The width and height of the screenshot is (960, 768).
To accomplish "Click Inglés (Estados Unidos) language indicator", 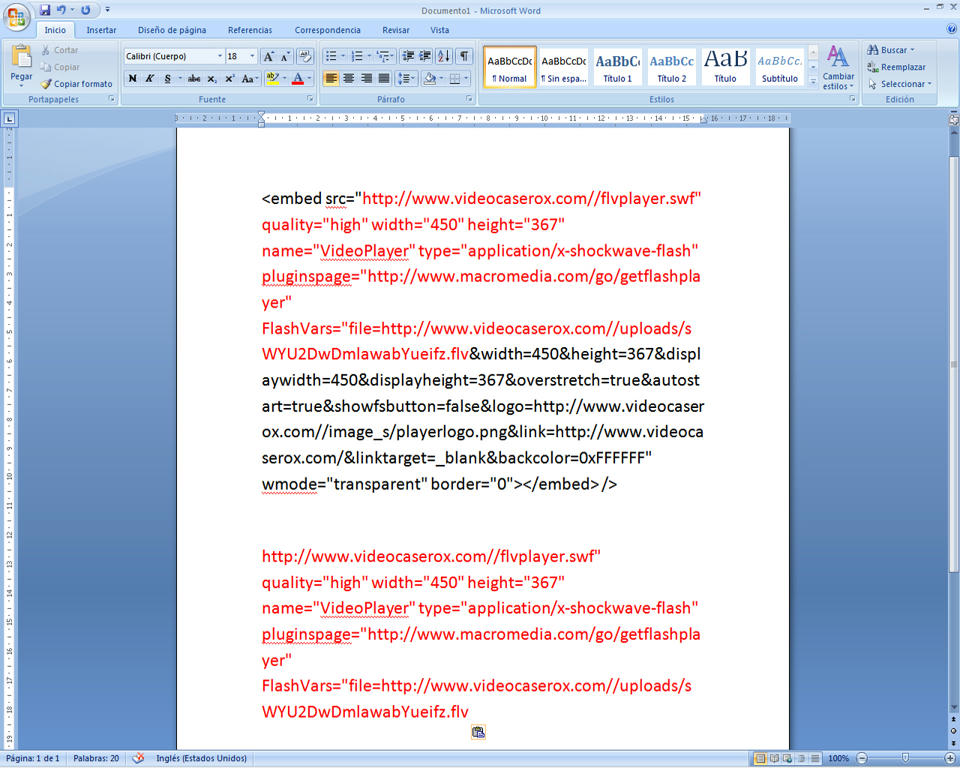I will click(201, 759).
